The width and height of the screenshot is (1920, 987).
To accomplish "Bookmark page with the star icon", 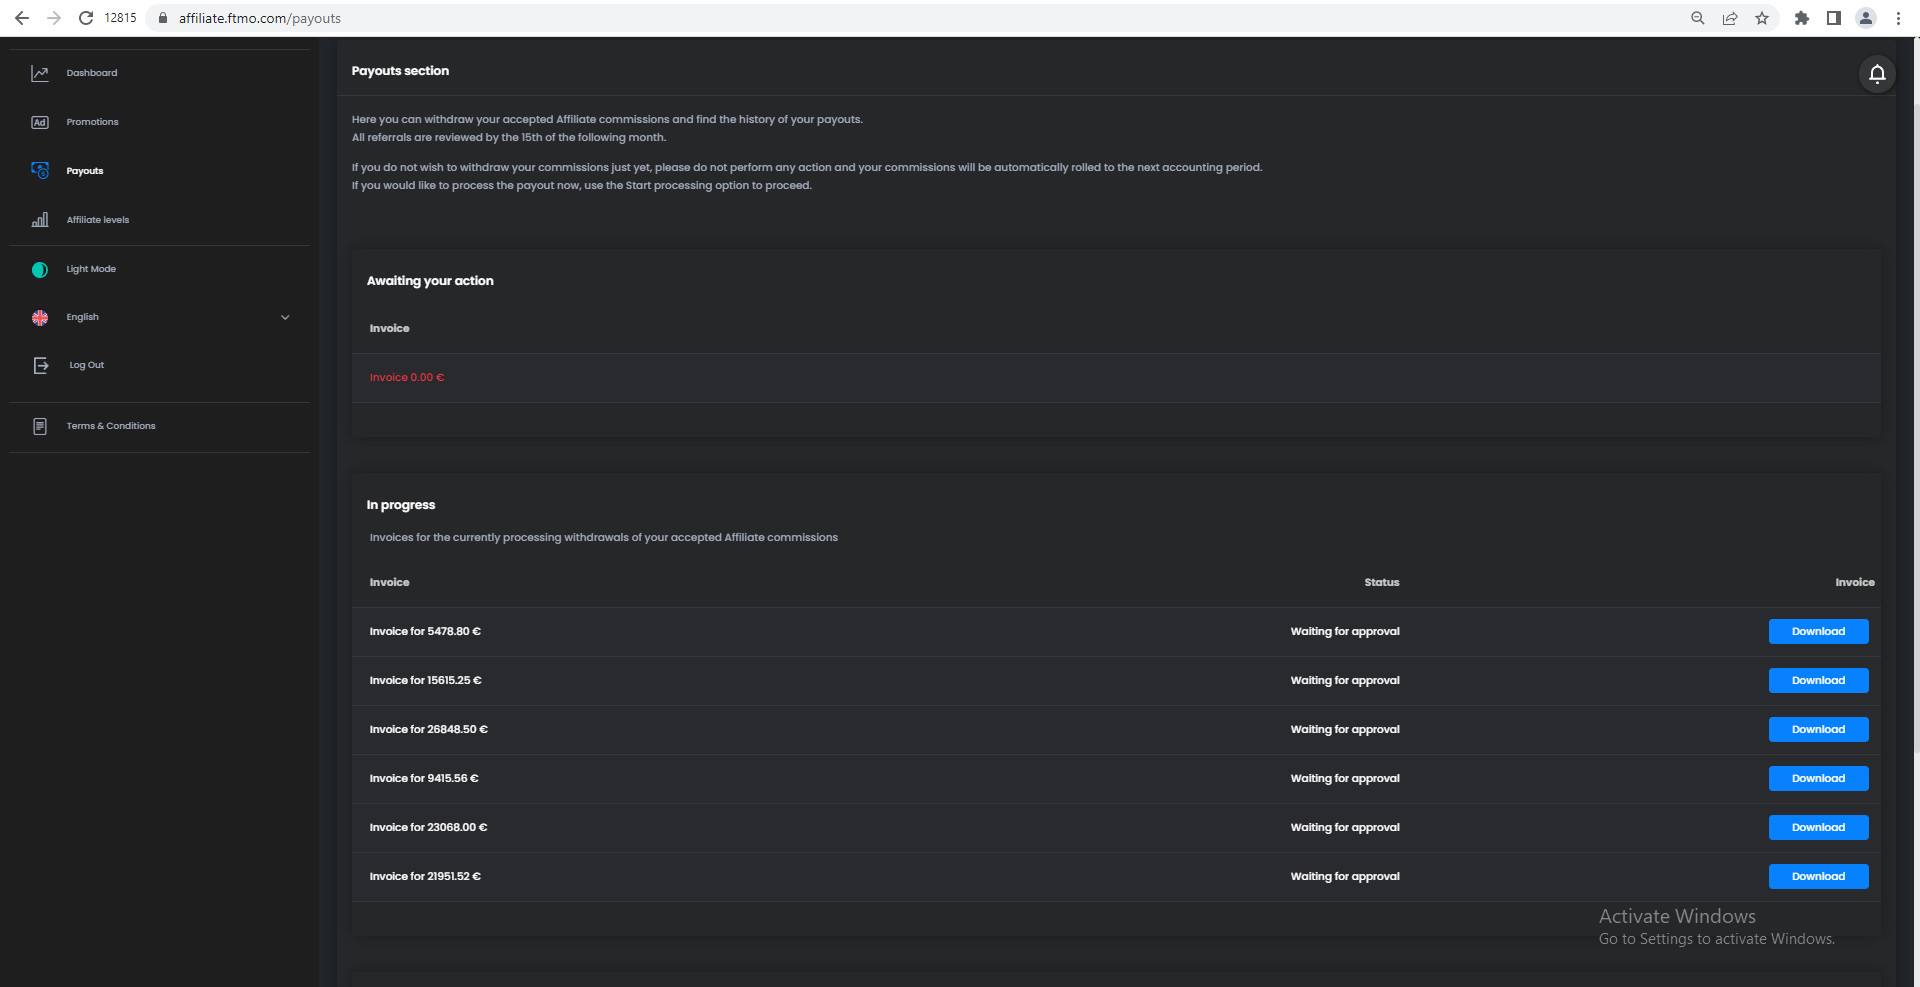I will point(1762,18).
